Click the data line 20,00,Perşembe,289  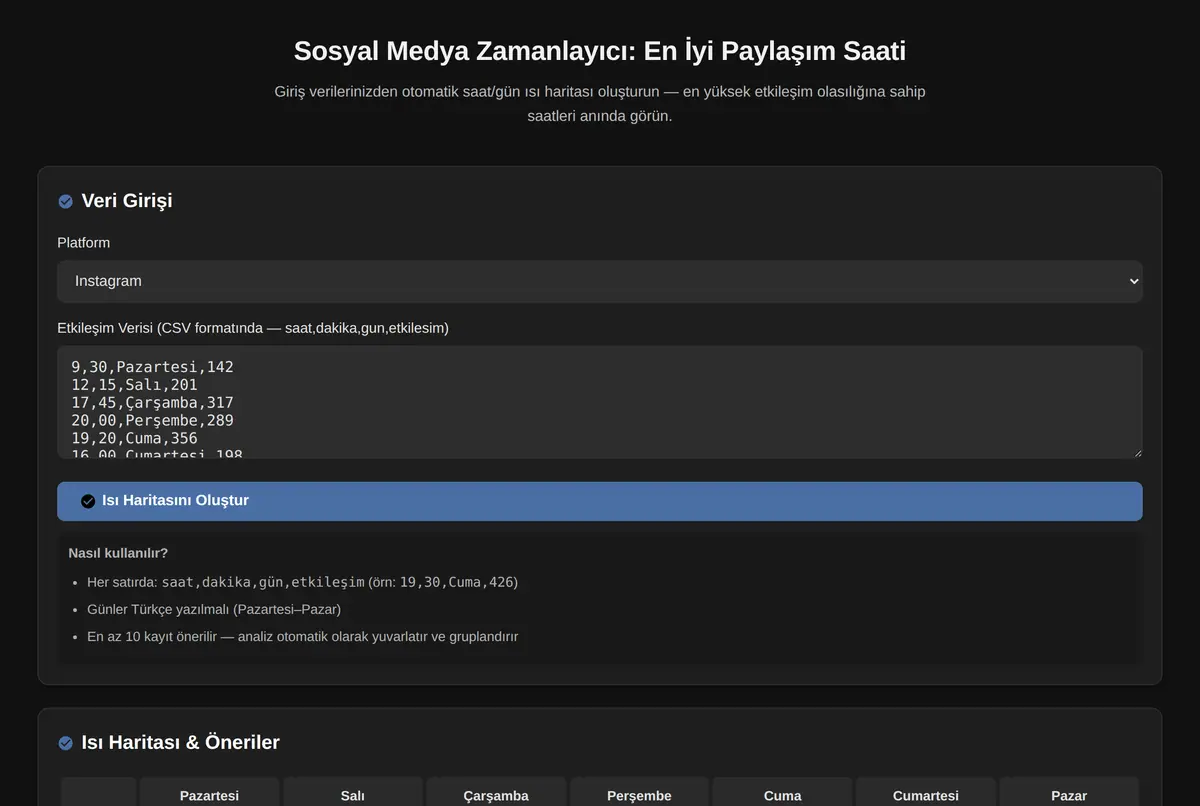(x=152, y=421)
